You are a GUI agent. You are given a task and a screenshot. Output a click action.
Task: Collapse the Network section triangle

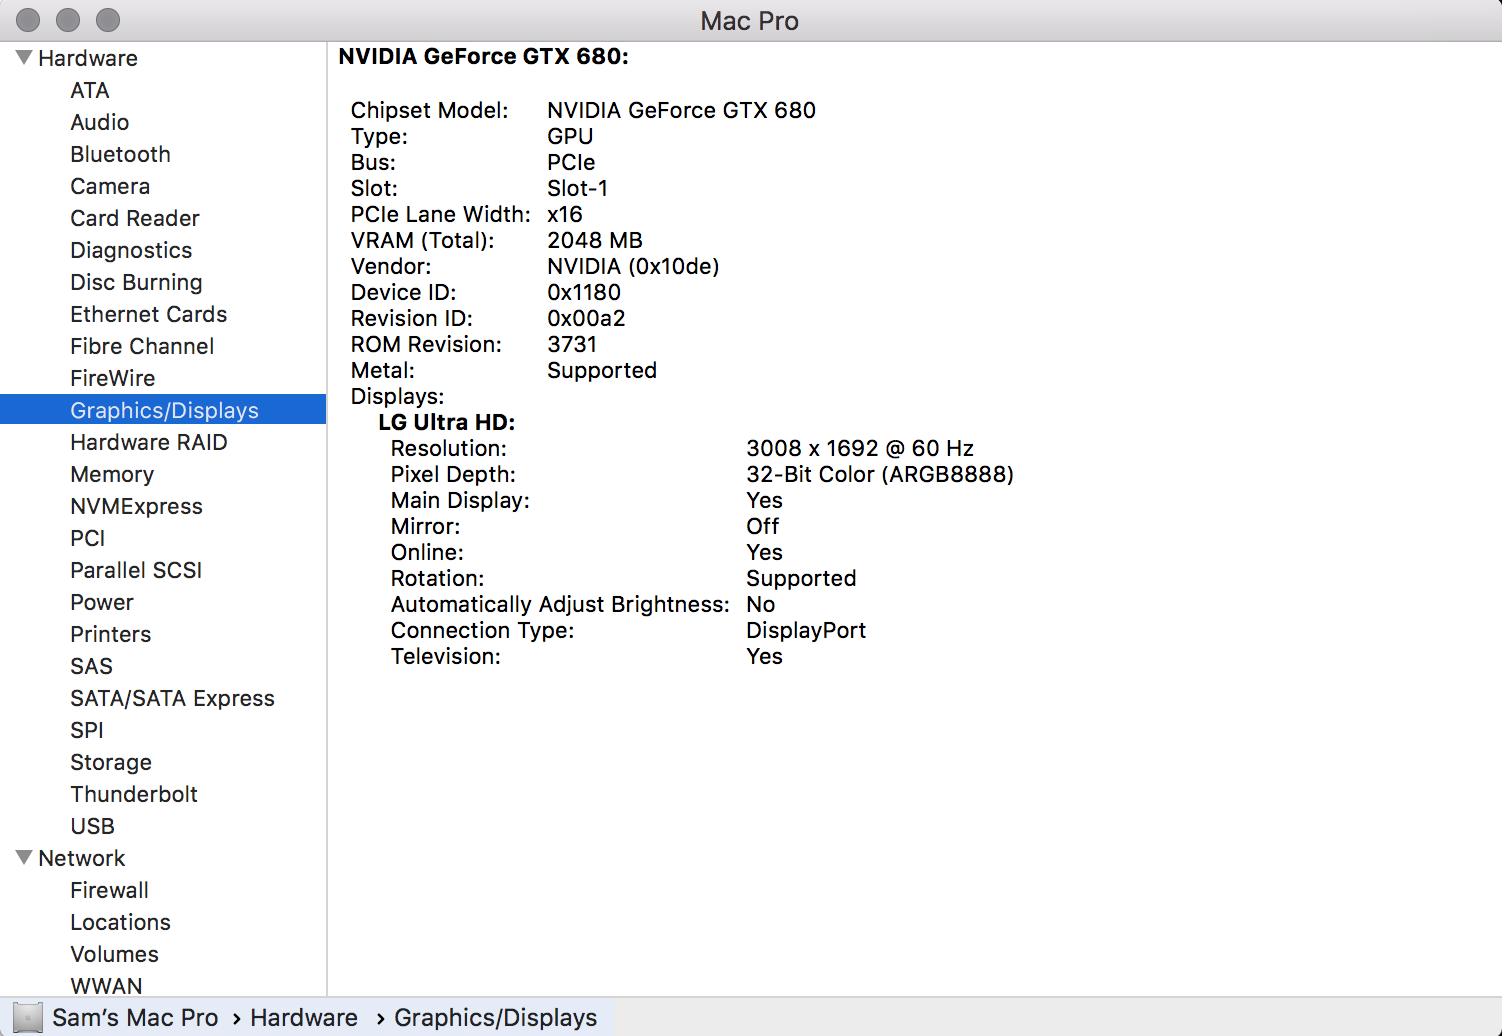pos(22,857)
